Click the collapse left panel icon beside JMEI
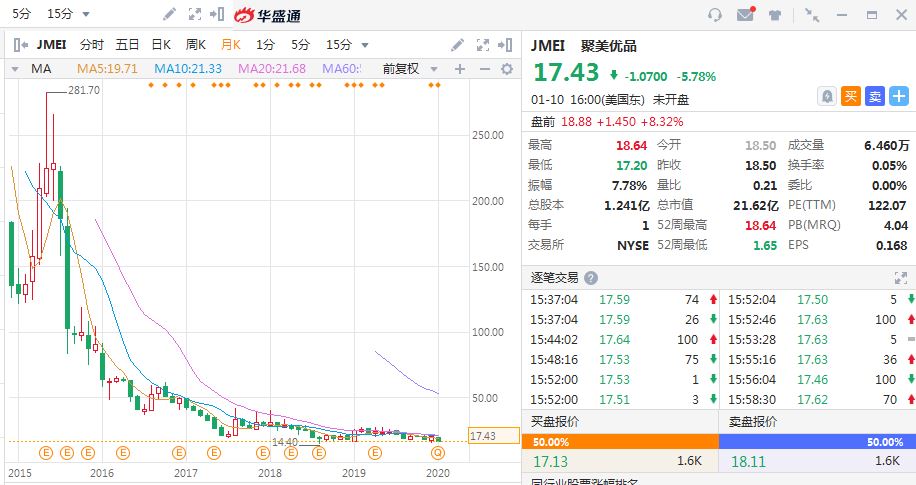Image resolution: width=916 pixels, height=485 pixels. (x=20, y=45)
